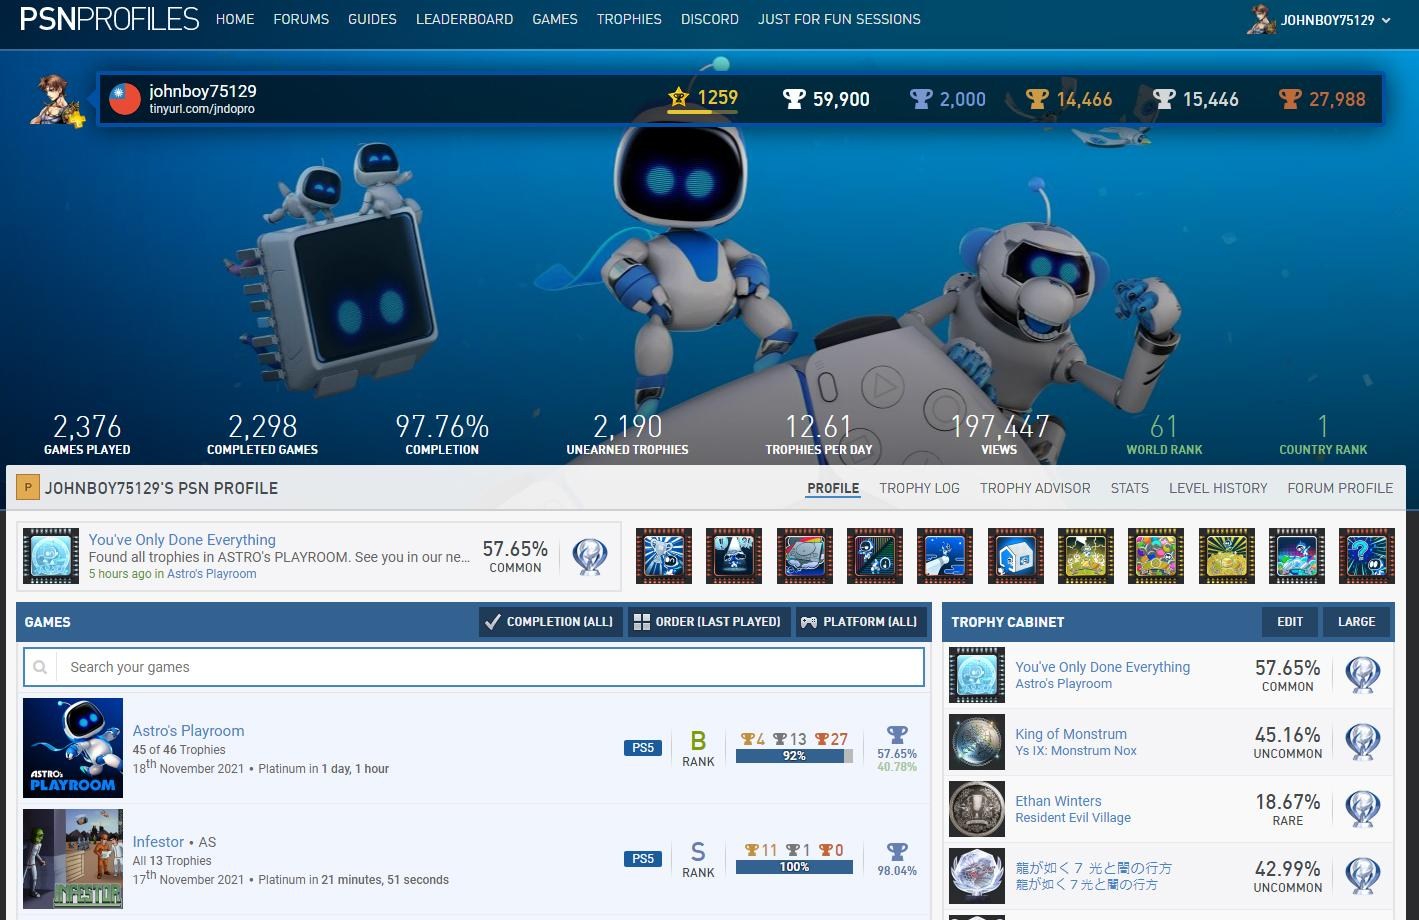The height and width of the screenshot is (920, 1419).
Task: Click the level star icon 1259
Action: (680, 98)
